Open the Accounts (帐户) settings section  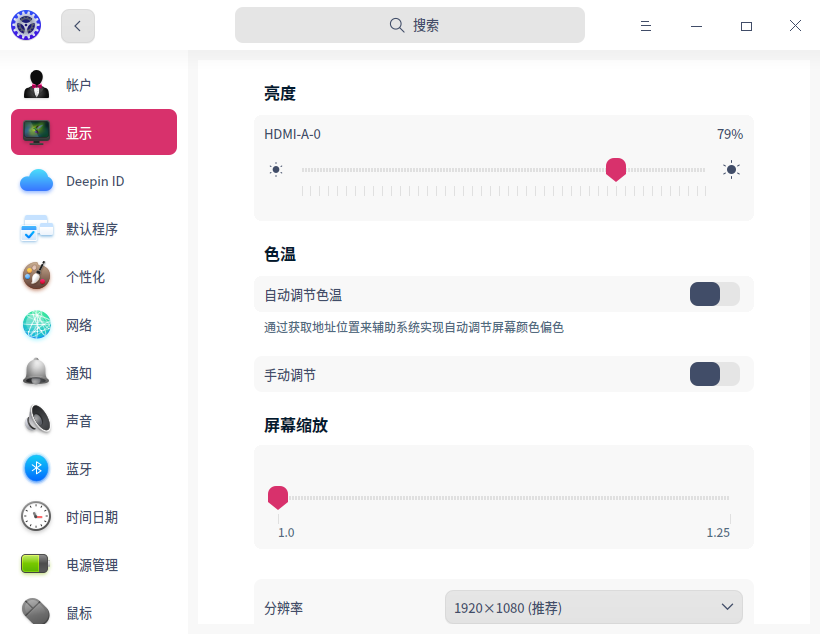[94, 84]
